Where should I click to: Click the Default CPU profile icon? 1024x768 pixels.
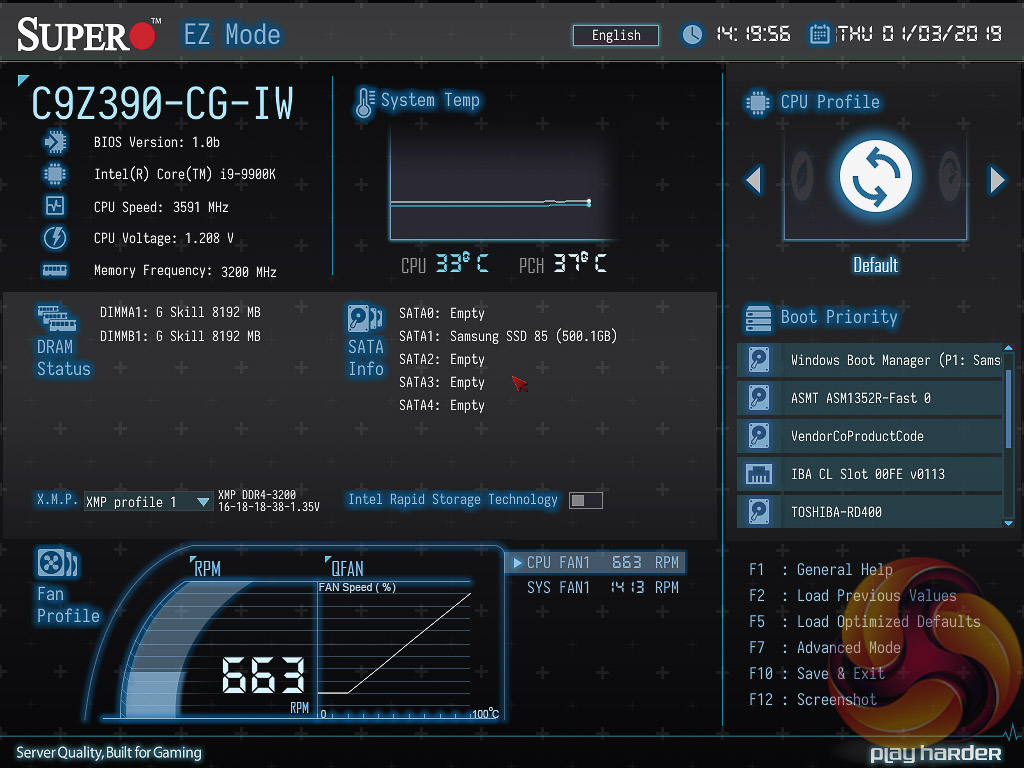tap(875, 176)
